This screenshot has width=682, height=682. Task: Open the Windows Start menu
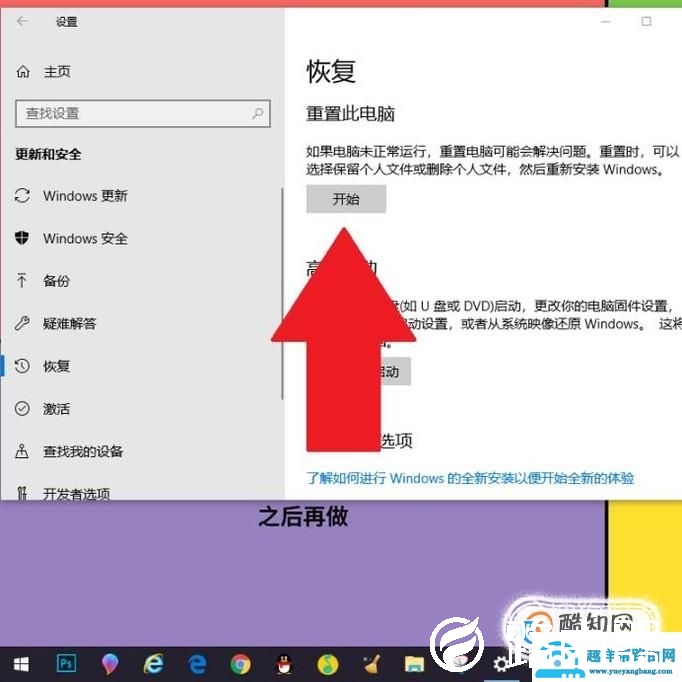click(21, 664)
